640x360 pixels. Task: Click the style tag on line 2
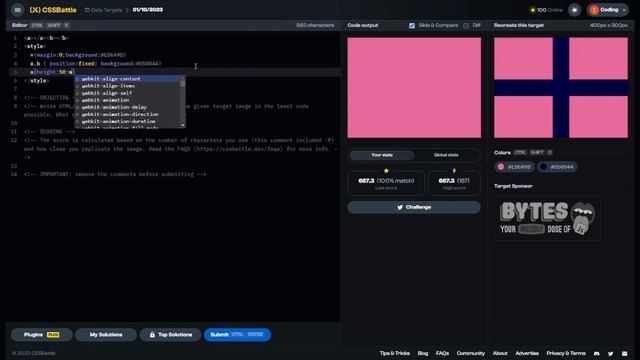click(35, 47)
